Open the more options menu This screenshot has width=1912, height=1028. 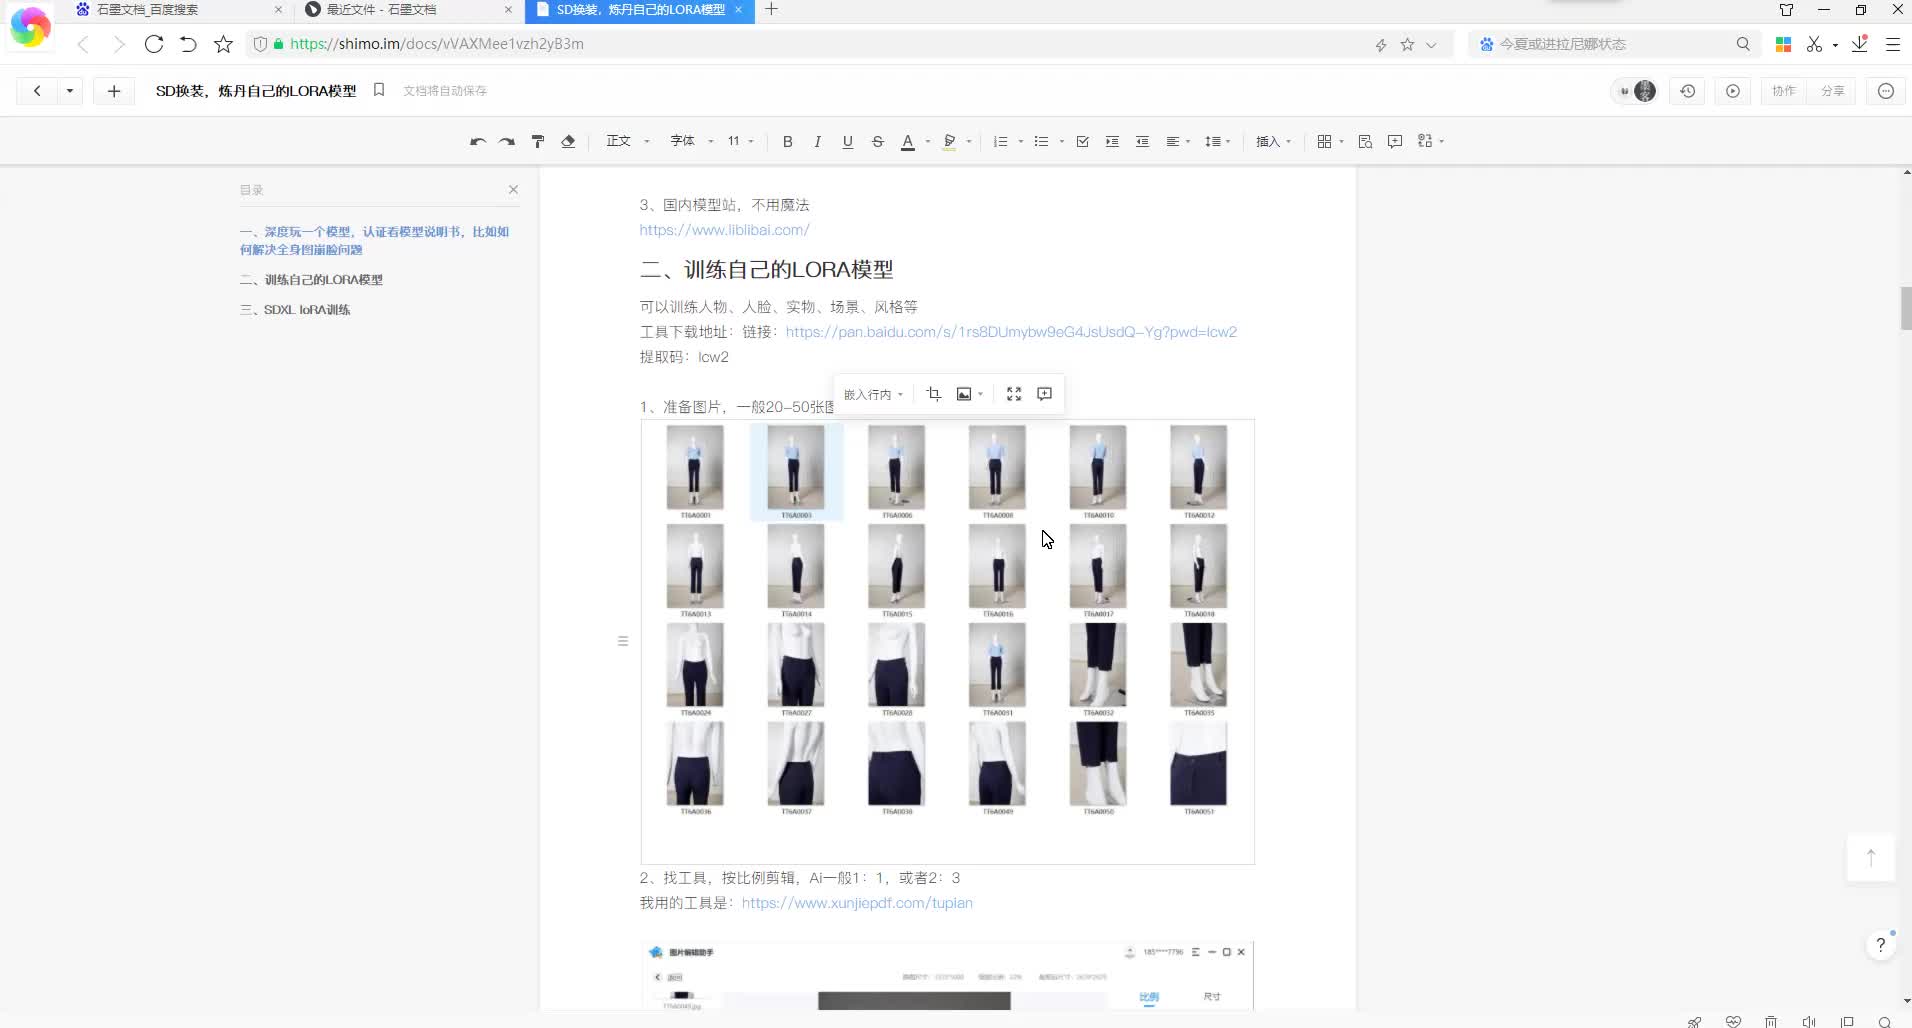click(1886, 91)
